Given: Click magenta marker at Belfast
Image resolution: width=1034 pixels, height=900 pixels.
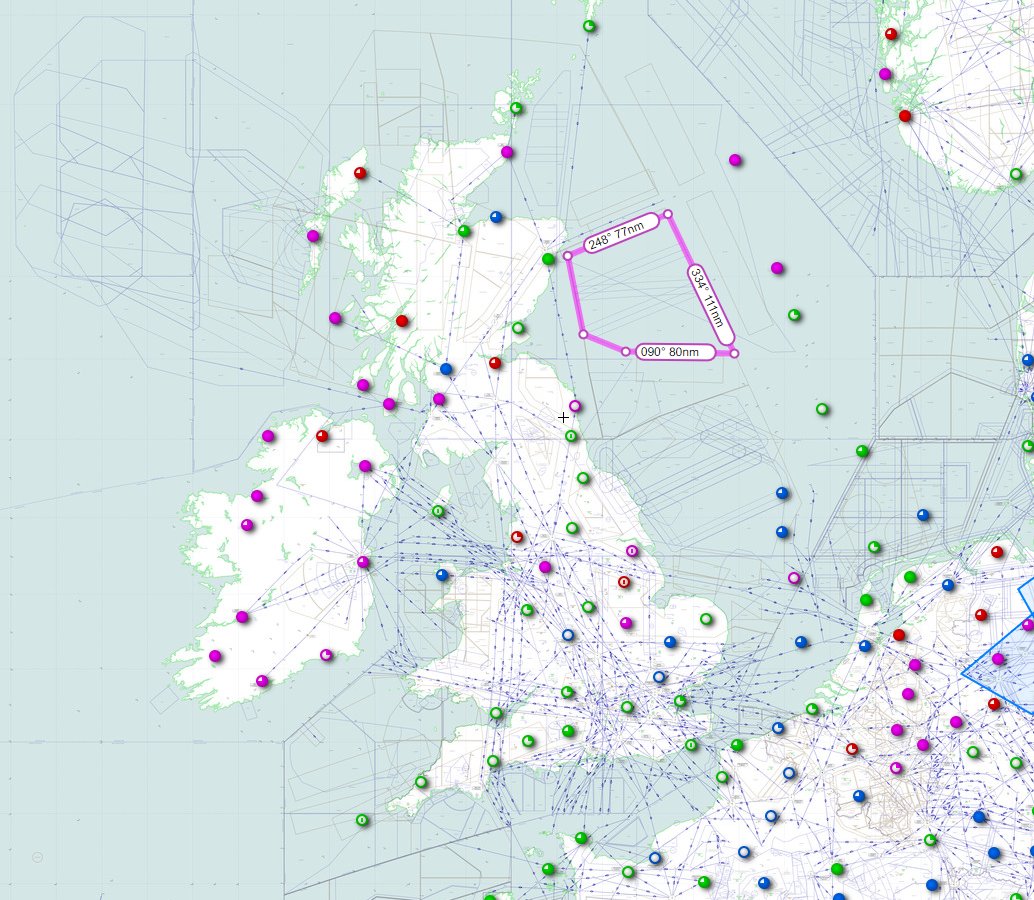Looking at the screenshot, I should (365, 466).
